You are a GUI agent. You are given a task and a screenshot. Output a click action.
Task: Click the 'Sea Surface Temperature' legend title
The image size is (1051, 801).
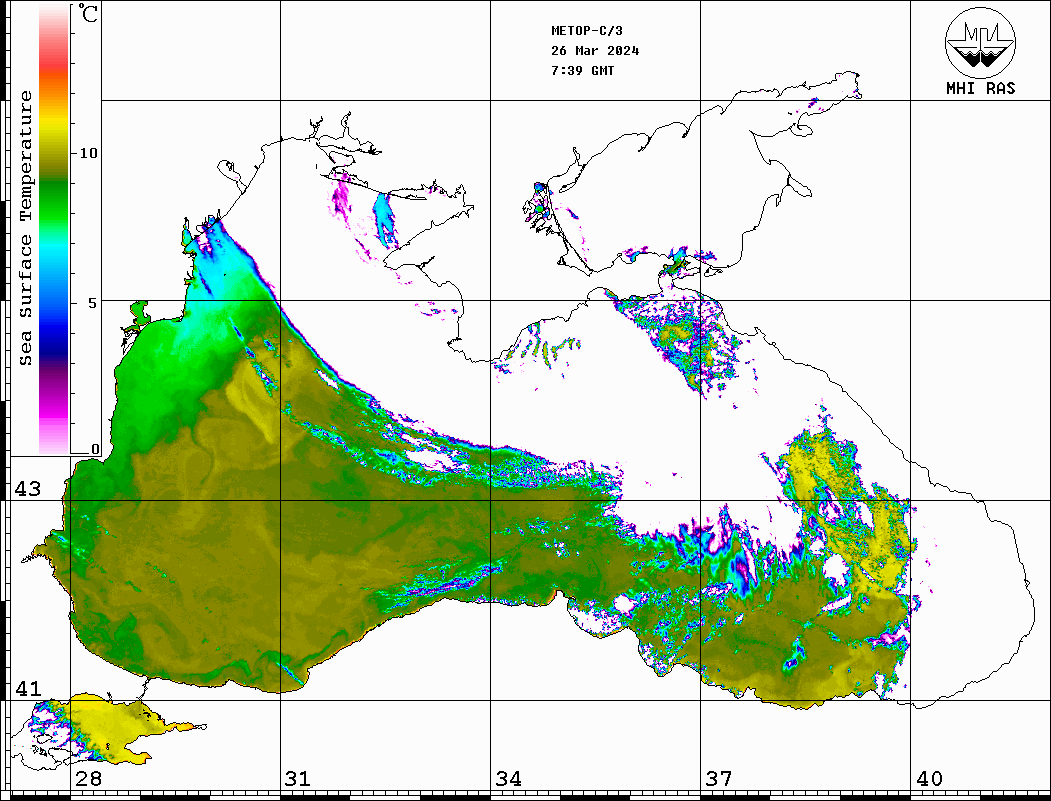(x=25, y=228)
